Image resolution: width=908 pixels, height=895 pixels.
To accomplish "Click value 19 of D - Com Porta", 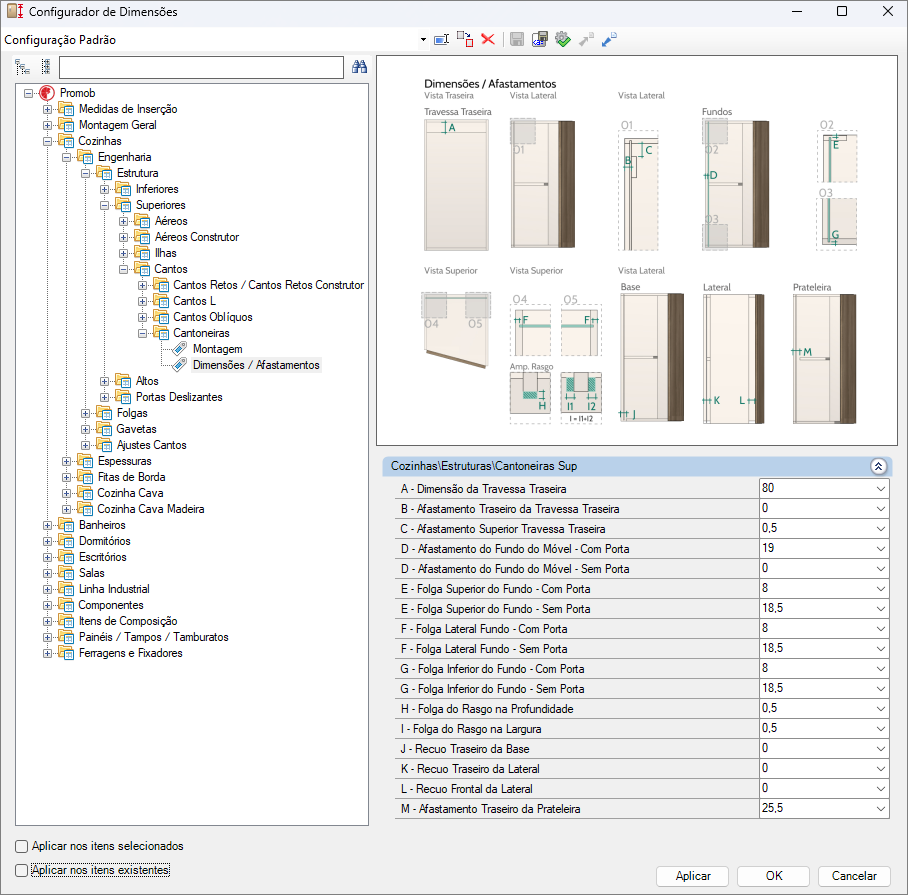I will click(768, 548).
